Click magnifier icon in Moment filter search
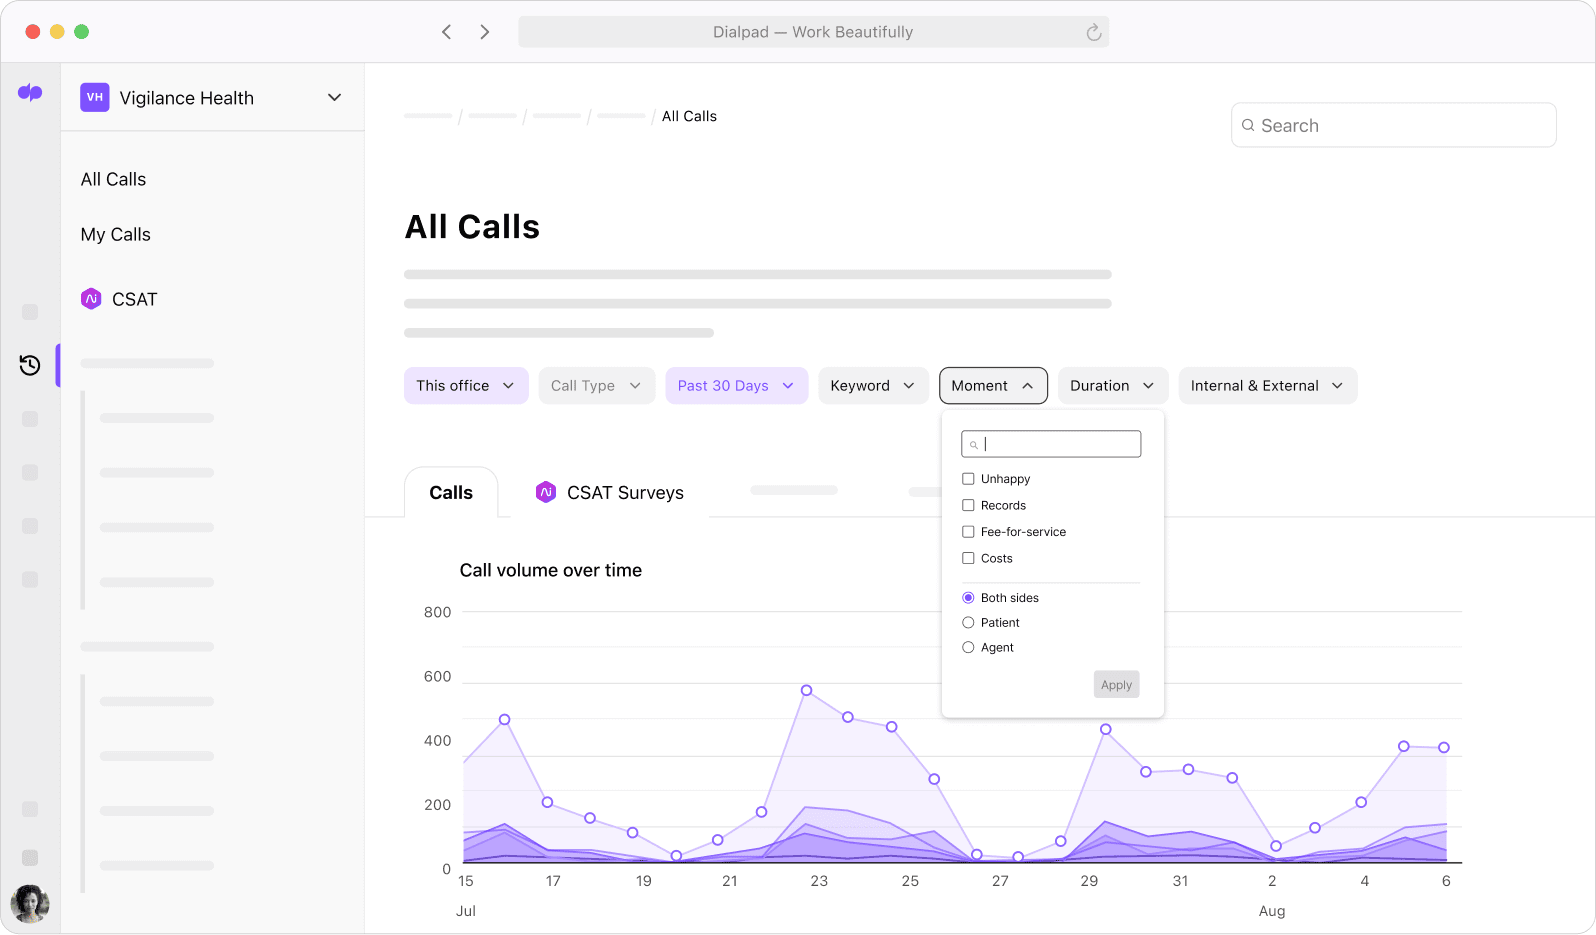 coord(974,445)
